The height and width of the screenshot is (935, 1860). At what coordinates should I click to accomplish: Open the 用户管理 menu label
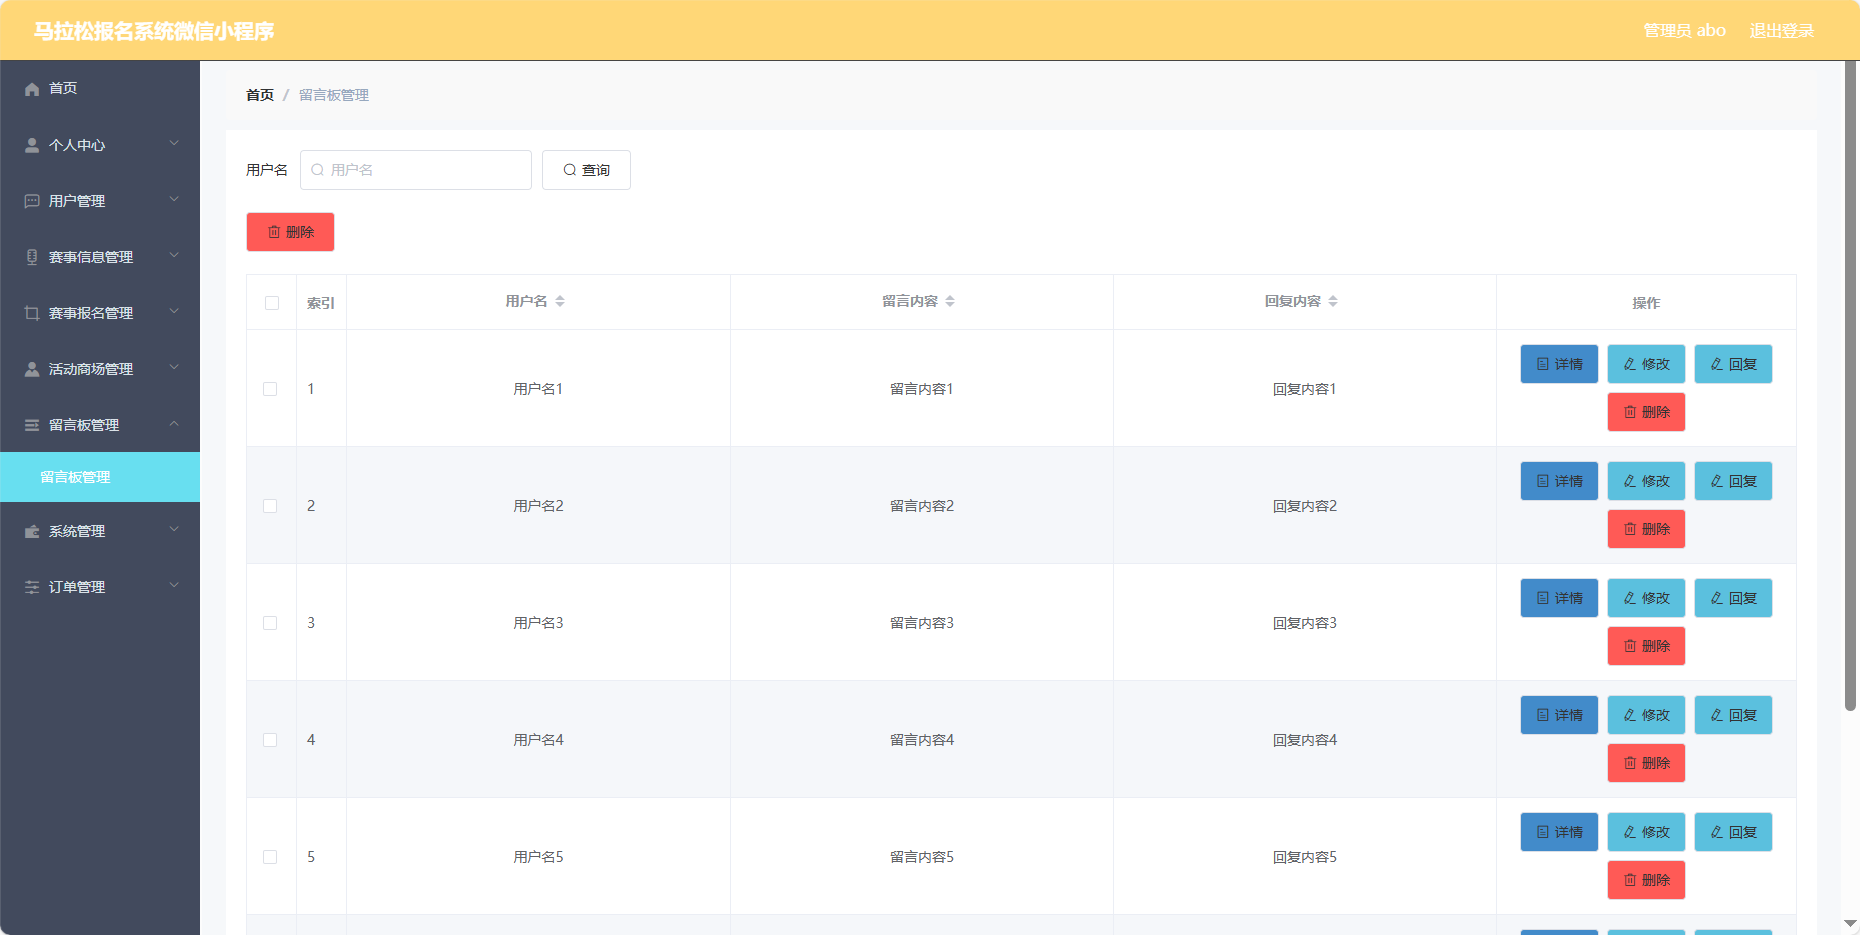click(x=77, y=201)
